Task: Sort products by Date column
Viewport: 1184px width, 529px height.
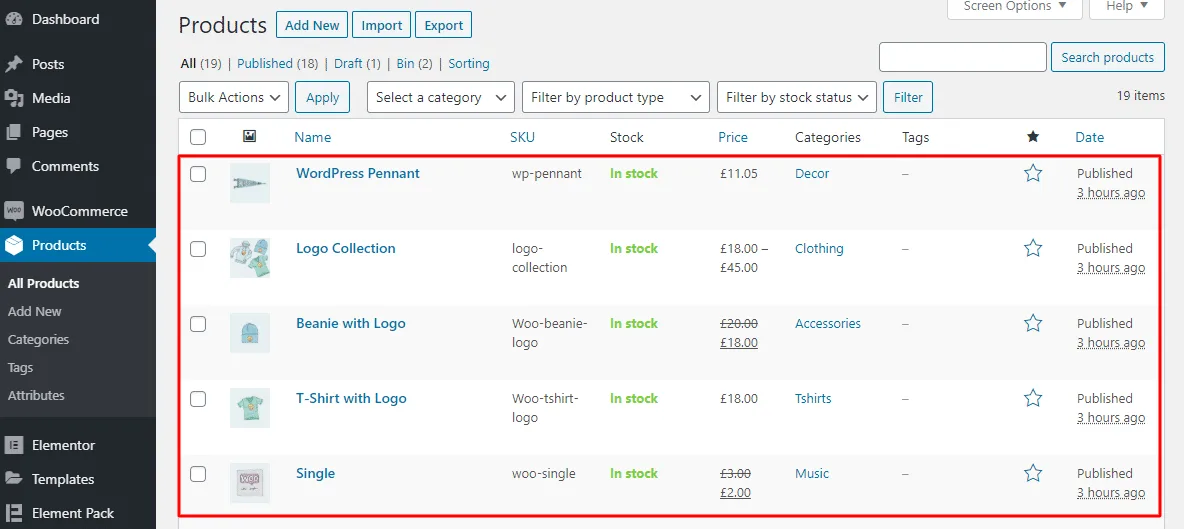Action: click(x=1090, y=137)
